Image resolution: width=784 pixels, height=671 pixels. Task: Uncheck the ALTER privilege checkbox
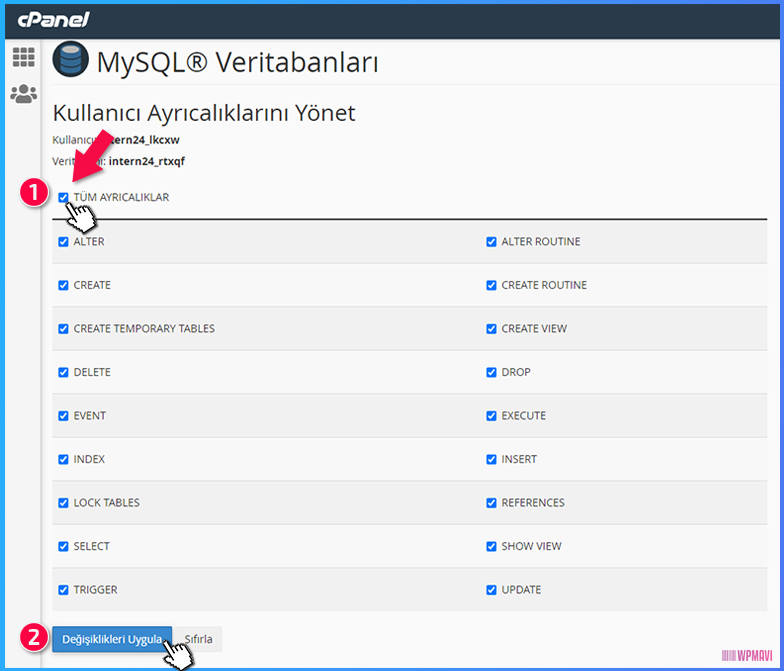(x=63, y=242)
